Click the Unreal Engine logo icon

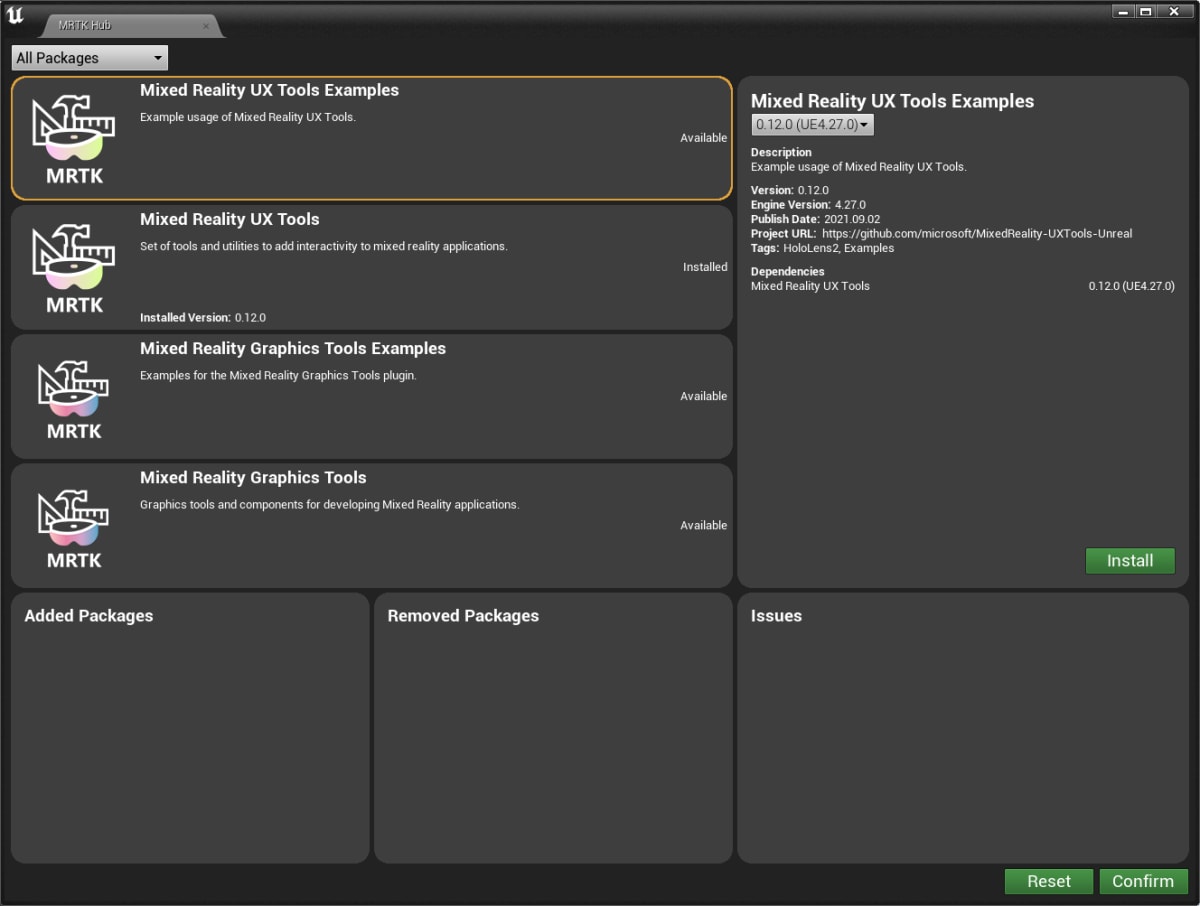15,16
